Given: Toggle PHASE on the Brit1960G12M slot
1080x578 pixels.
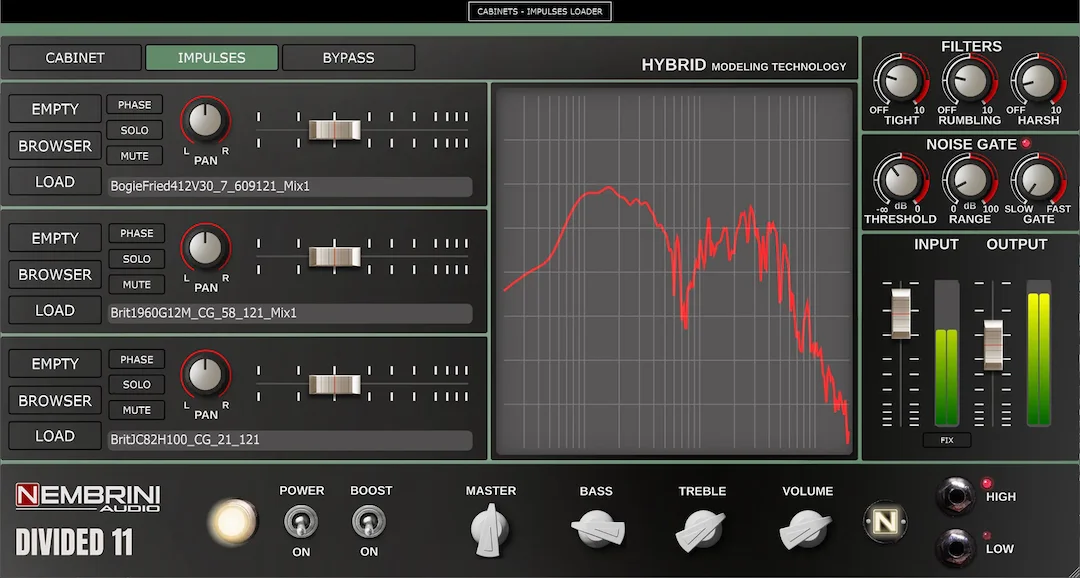Looking at the screenshot, I should tap(136, 234).
